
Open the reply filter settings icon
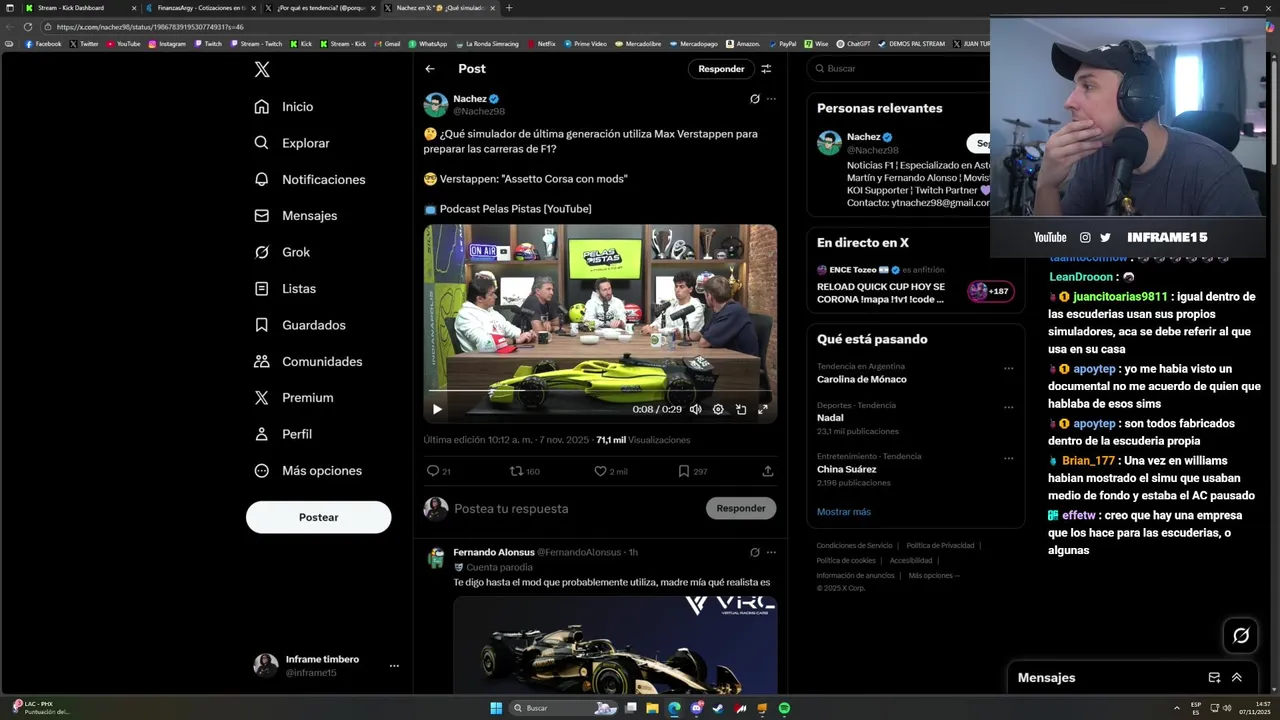pyautogui.click(x=766, y=69)
